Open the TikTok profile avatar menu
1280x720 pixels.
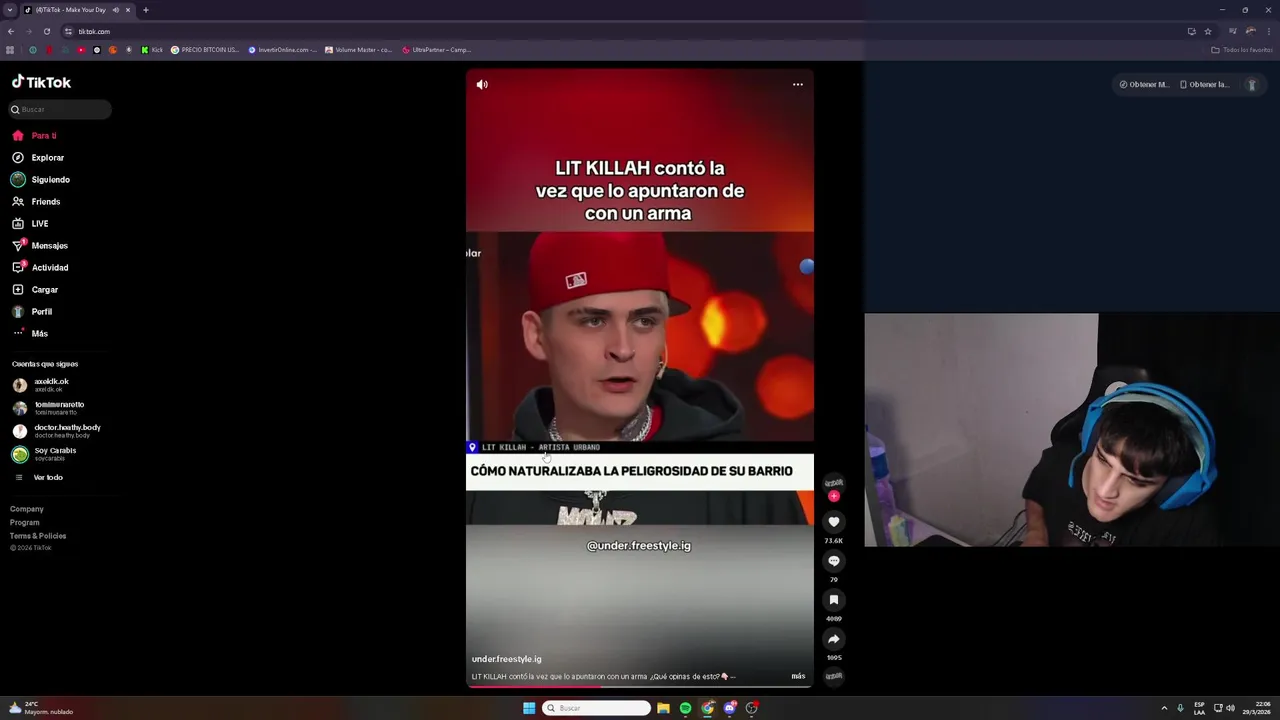pos(1251,84)
